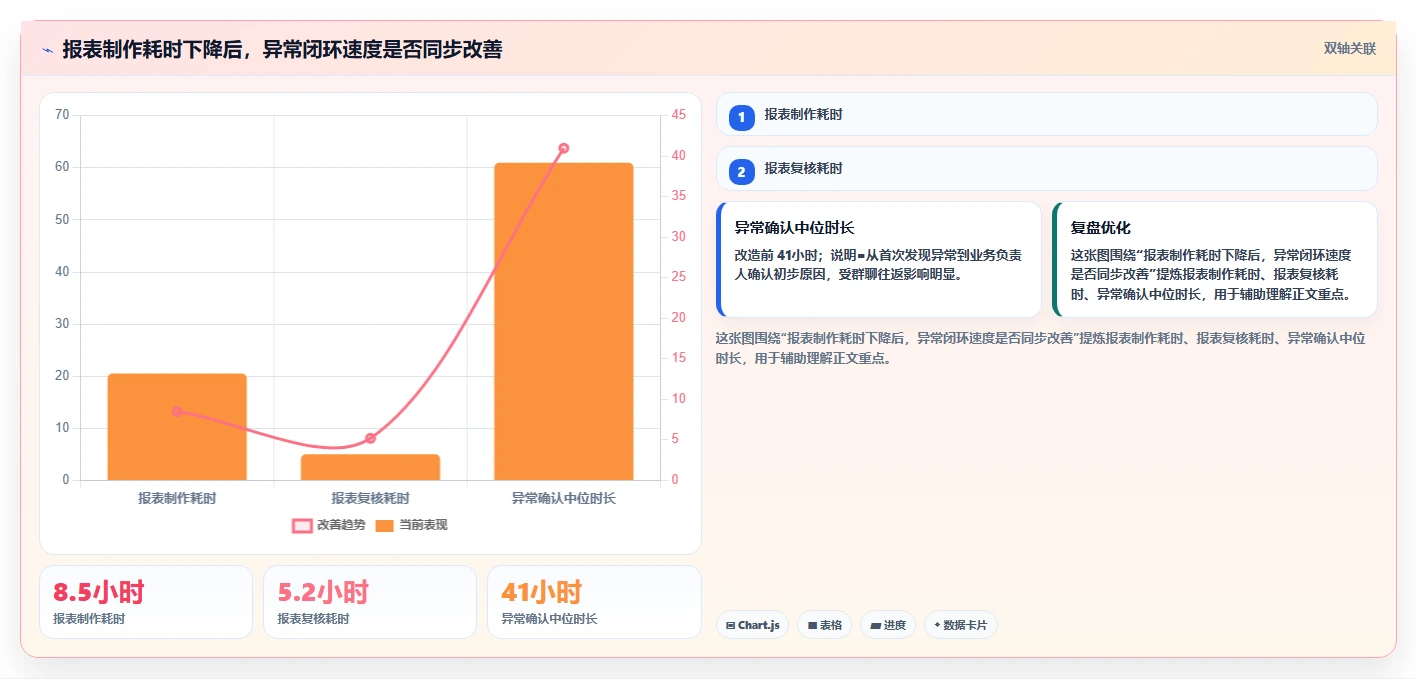Select the 41小时 stat card
1417x679 pixels.
tap(594, 602)
